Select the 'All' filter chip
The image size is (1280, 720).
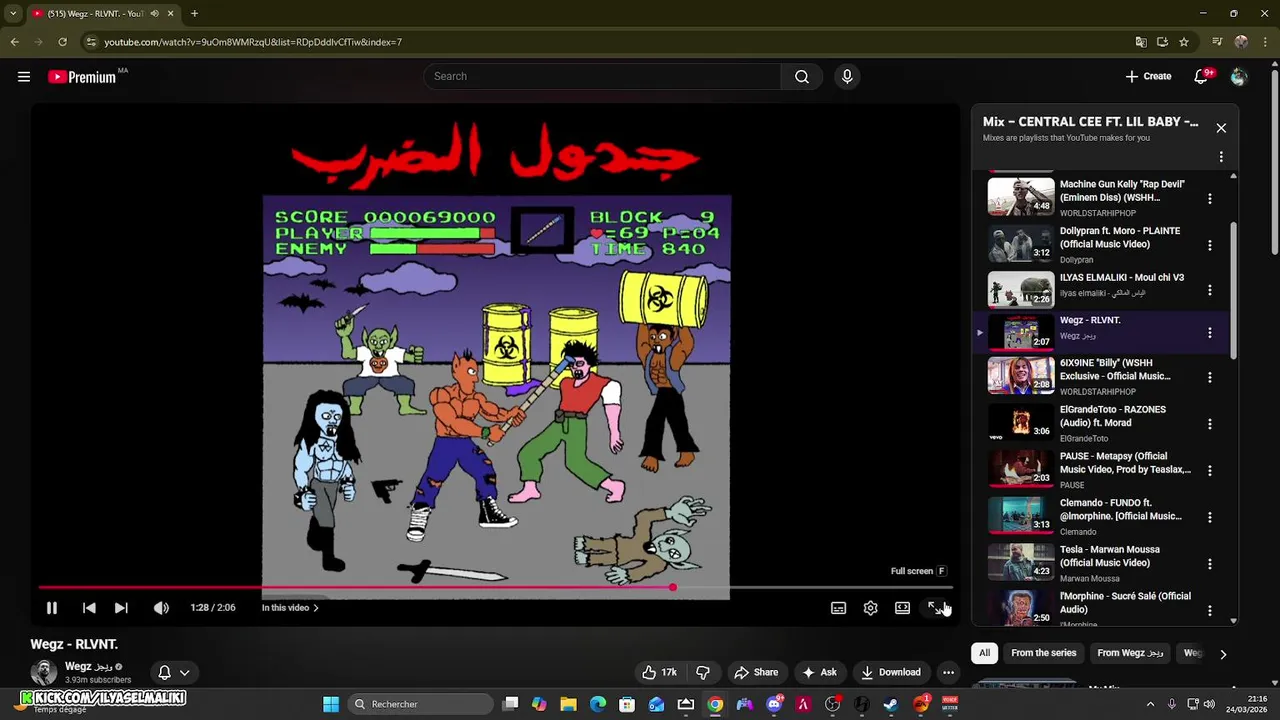[984, 653]
